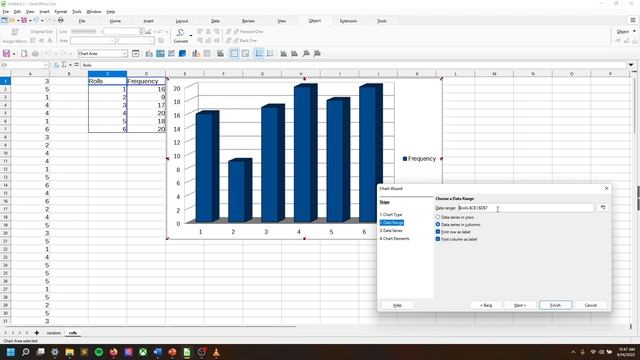Open the Convert dropdown arrow in ribbon
This screenshot has width=640, height=360.
pyautogui.click(x=191, y=36)
